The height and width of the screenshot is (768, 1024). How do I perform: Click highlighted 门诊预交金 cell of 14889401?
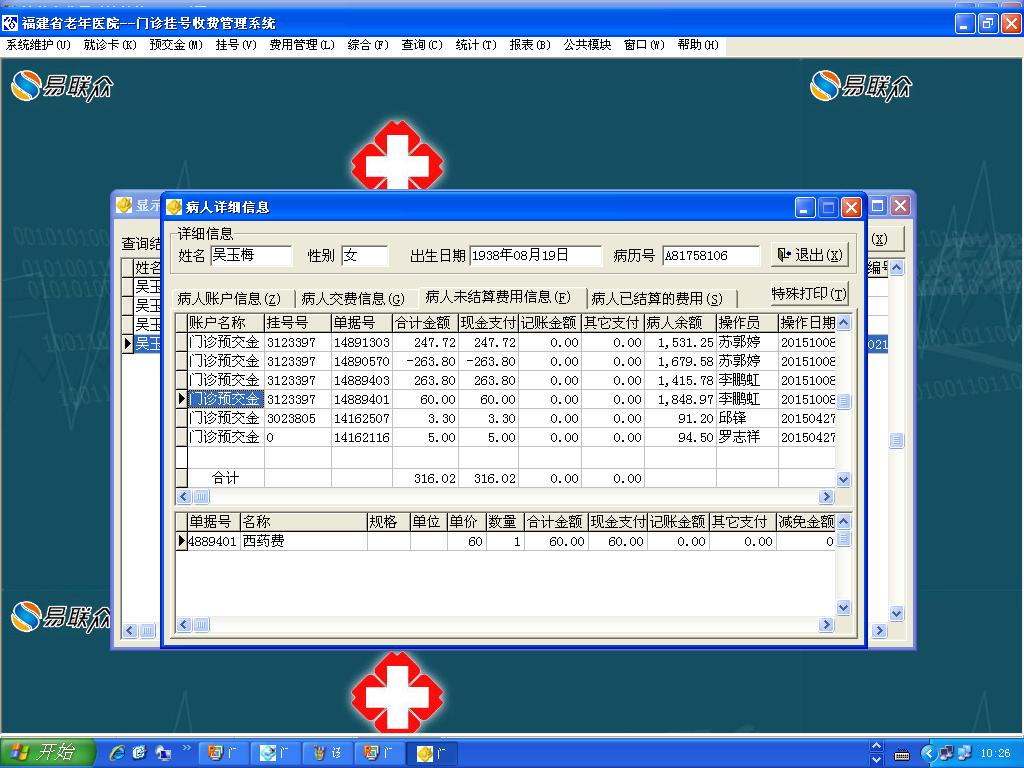[x=225, y=399]
